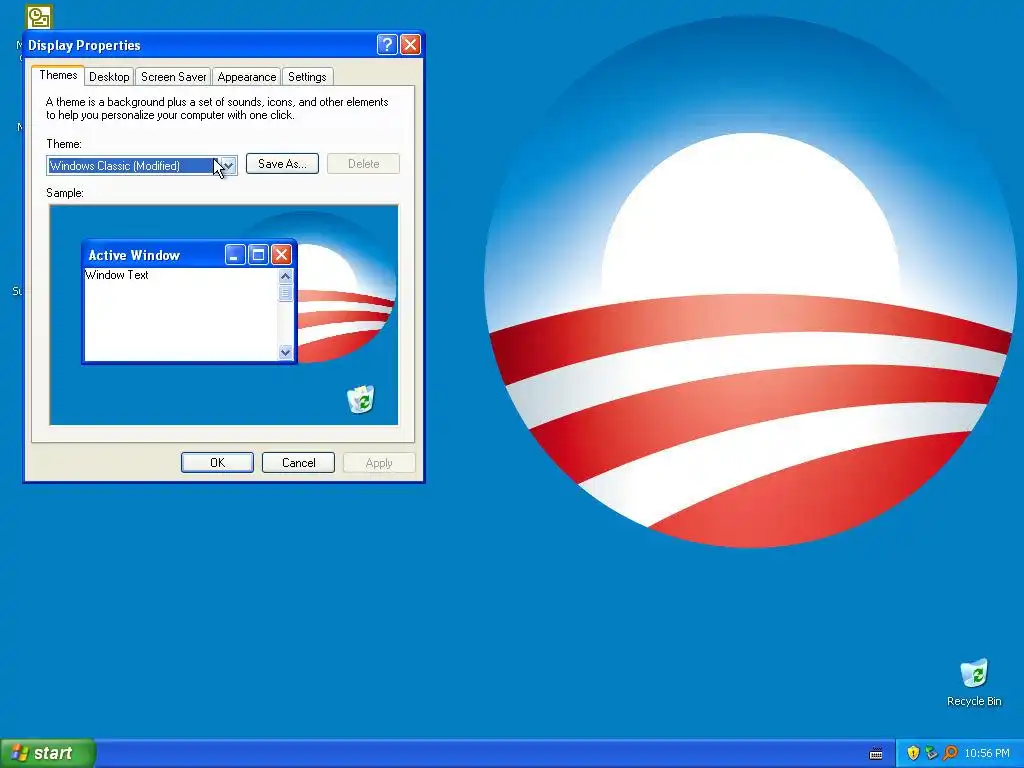Switch to the Screen Saver tab
1024x768 pixels.
pos(174,76)
